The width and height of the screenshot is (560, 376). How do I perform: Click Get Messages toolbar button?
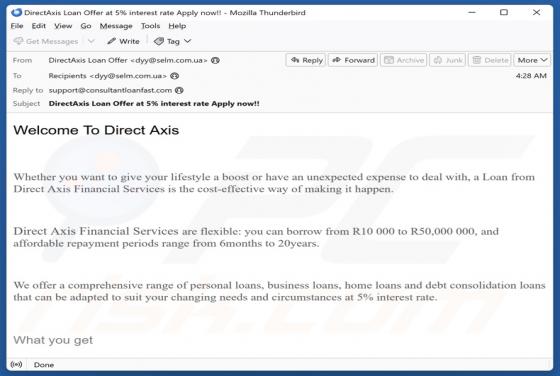46,41
